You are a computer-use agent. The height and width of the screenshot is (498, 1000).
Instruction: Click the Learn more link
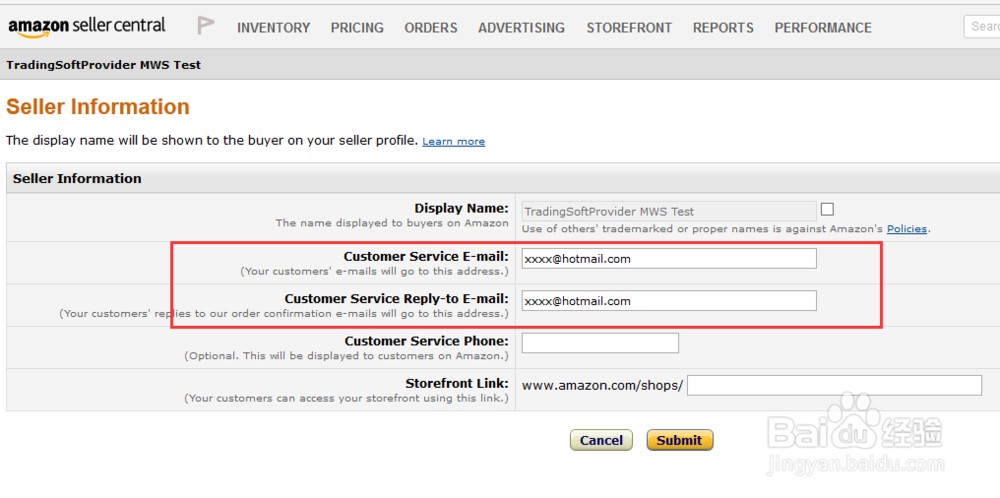pyautogui.click(x=453, y=142)
